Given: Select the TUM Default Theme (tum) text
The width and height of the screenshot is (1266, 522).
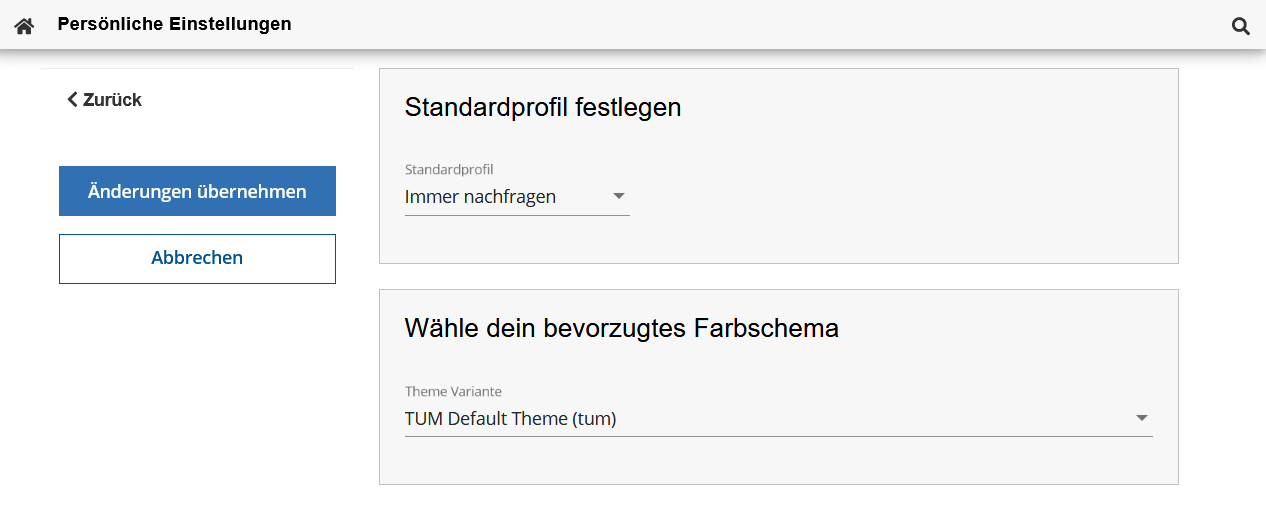Looking at the screenshot, I should (x=510, y=419).
